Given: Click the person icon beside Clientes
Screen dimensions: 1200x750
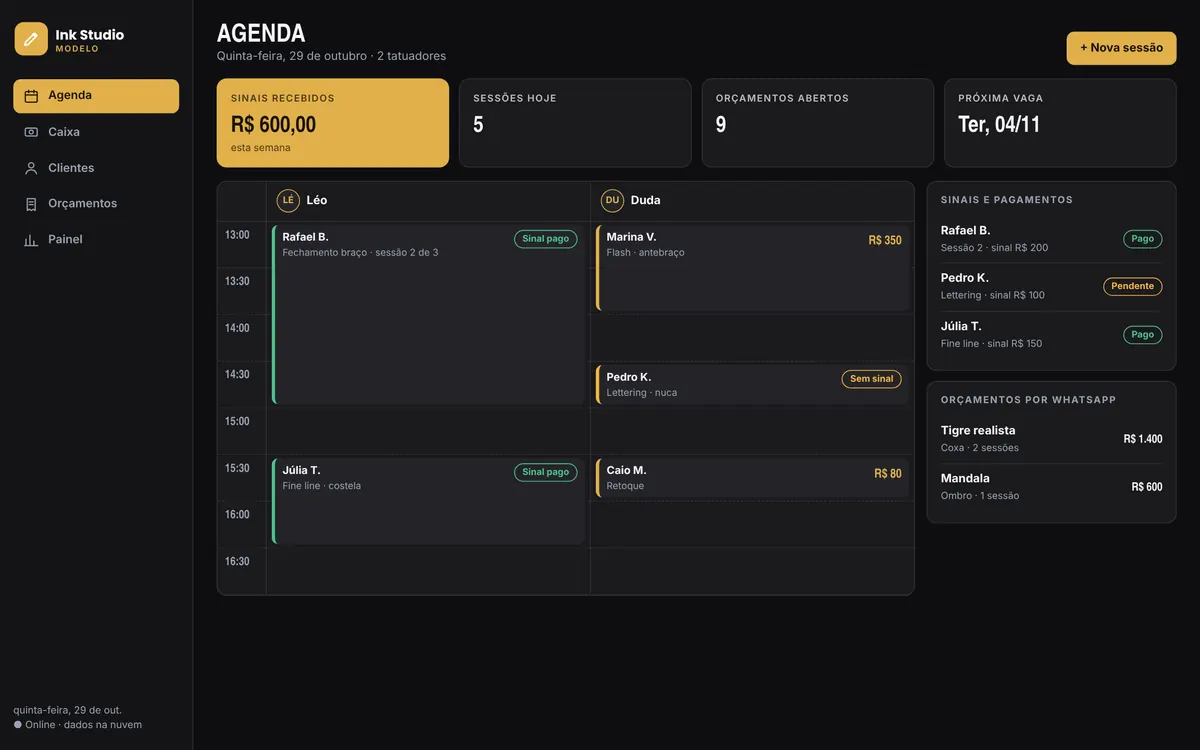Looking at the screenshot, I should click(31, 168).
